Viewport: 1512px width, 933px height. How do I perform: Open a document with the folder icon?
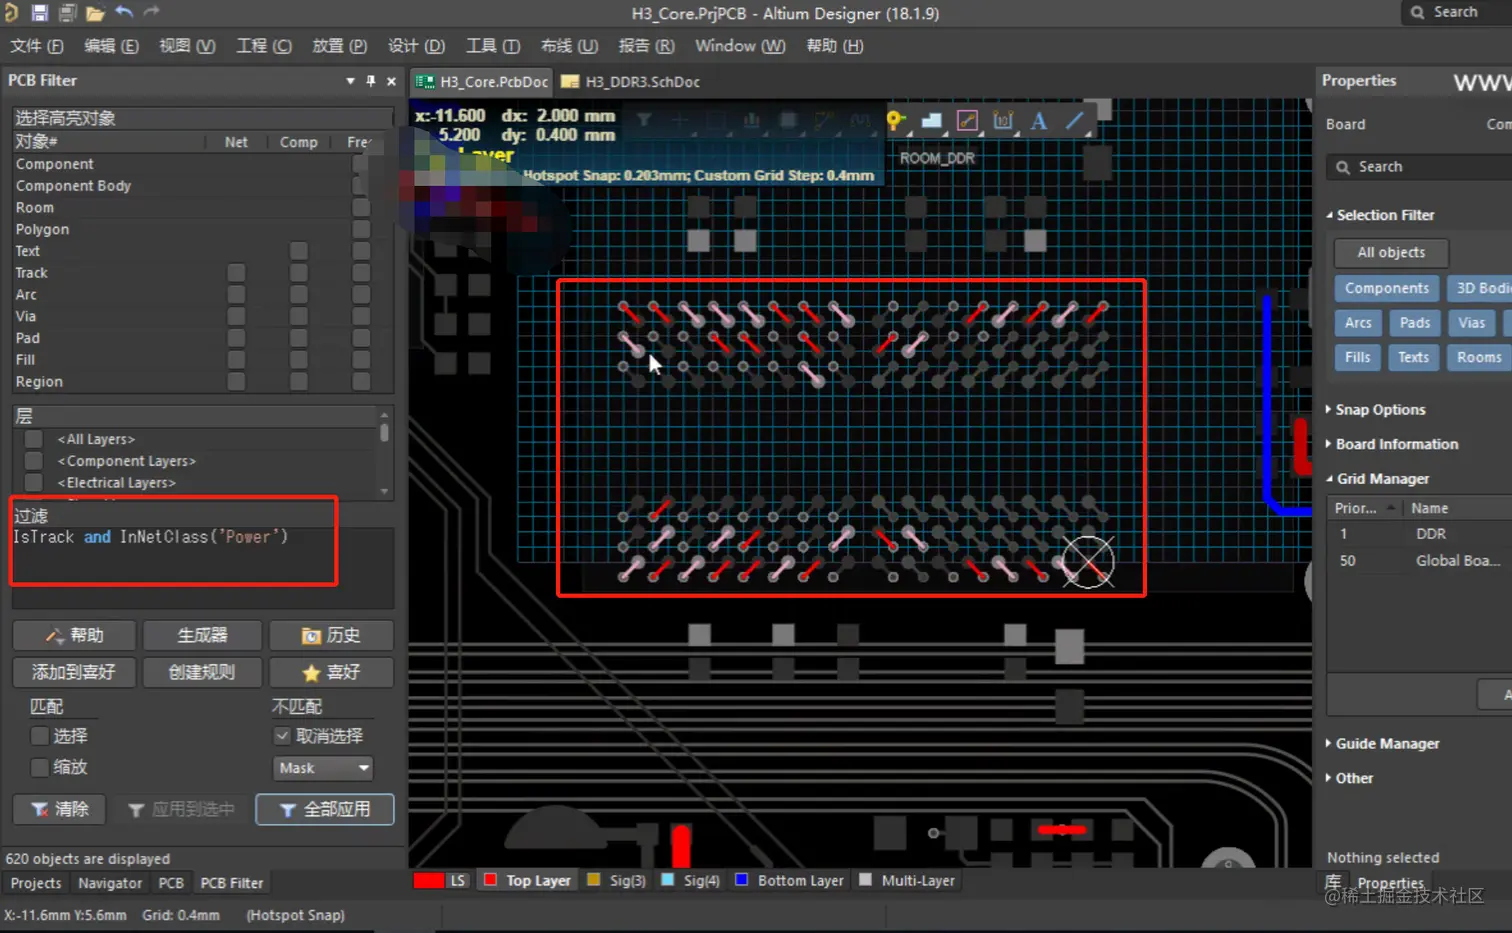tap(95, 13)
